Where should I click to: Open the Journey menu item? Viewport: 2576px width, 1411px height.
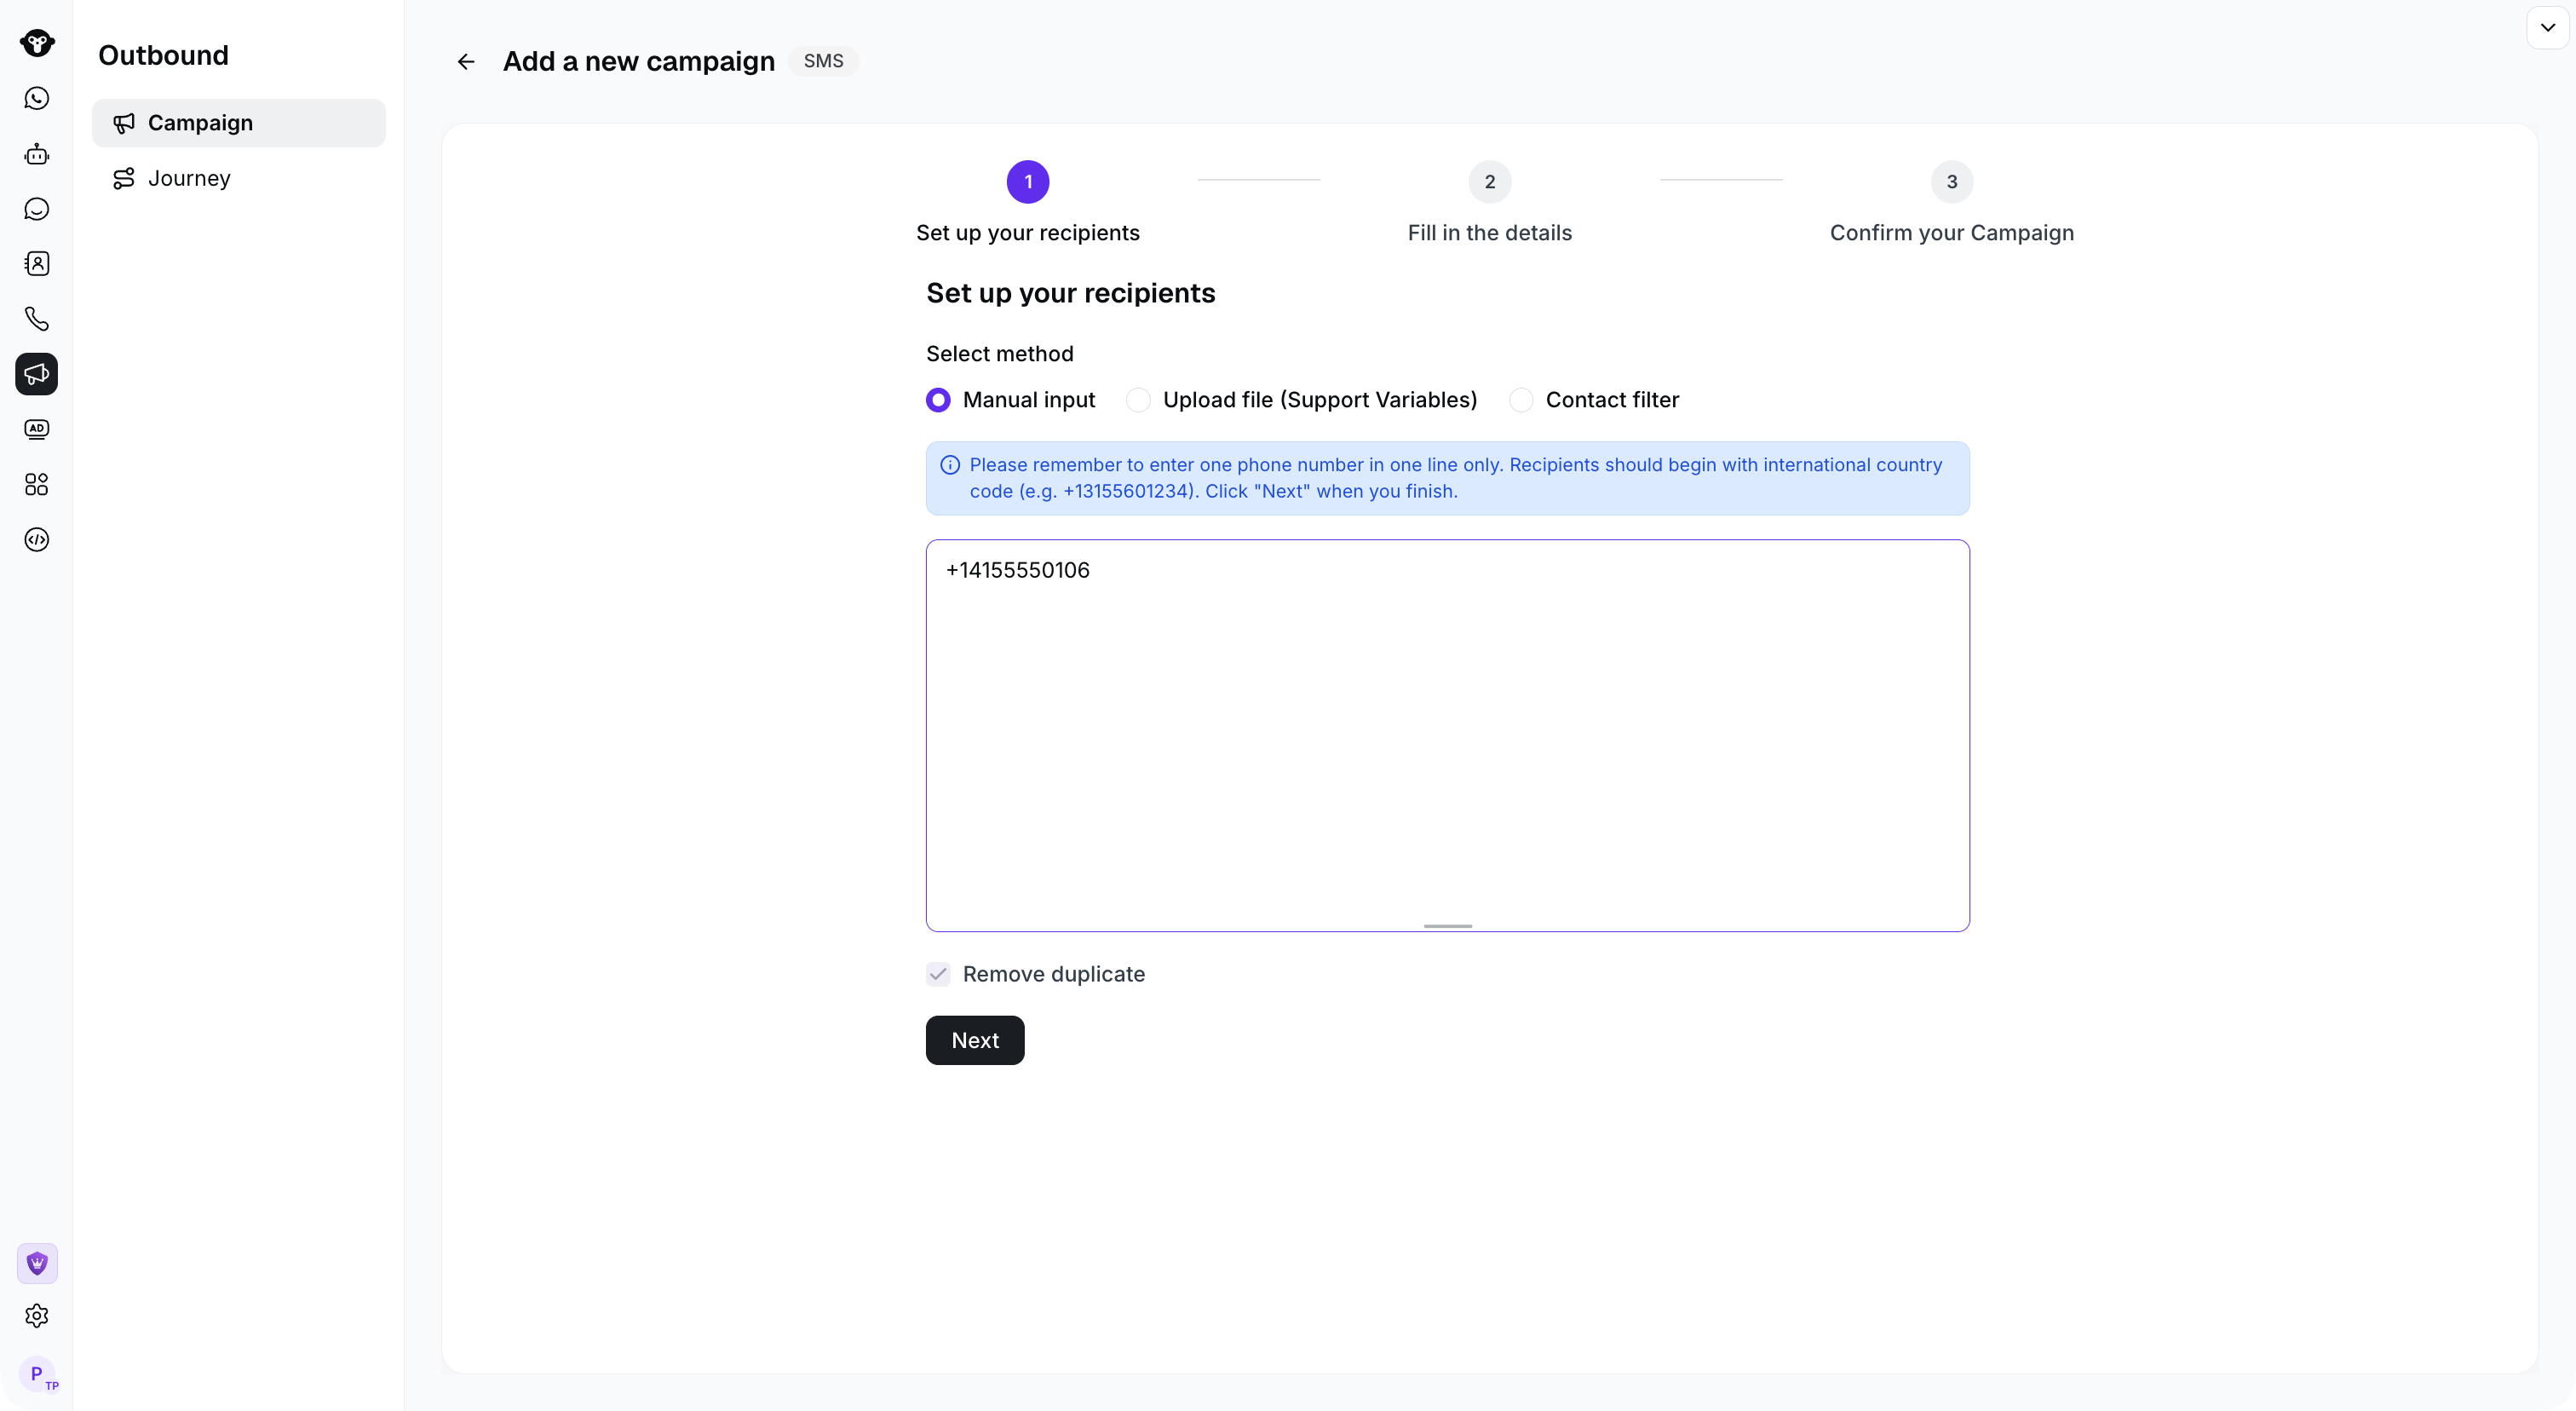click(238, 178)
